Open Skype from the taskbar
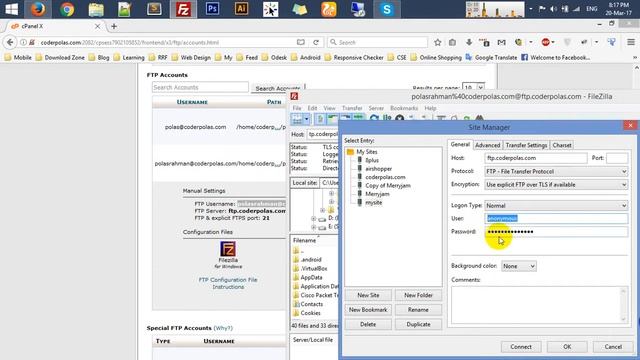The width and height of the screenshot is (640, 360). pos(387,9)
